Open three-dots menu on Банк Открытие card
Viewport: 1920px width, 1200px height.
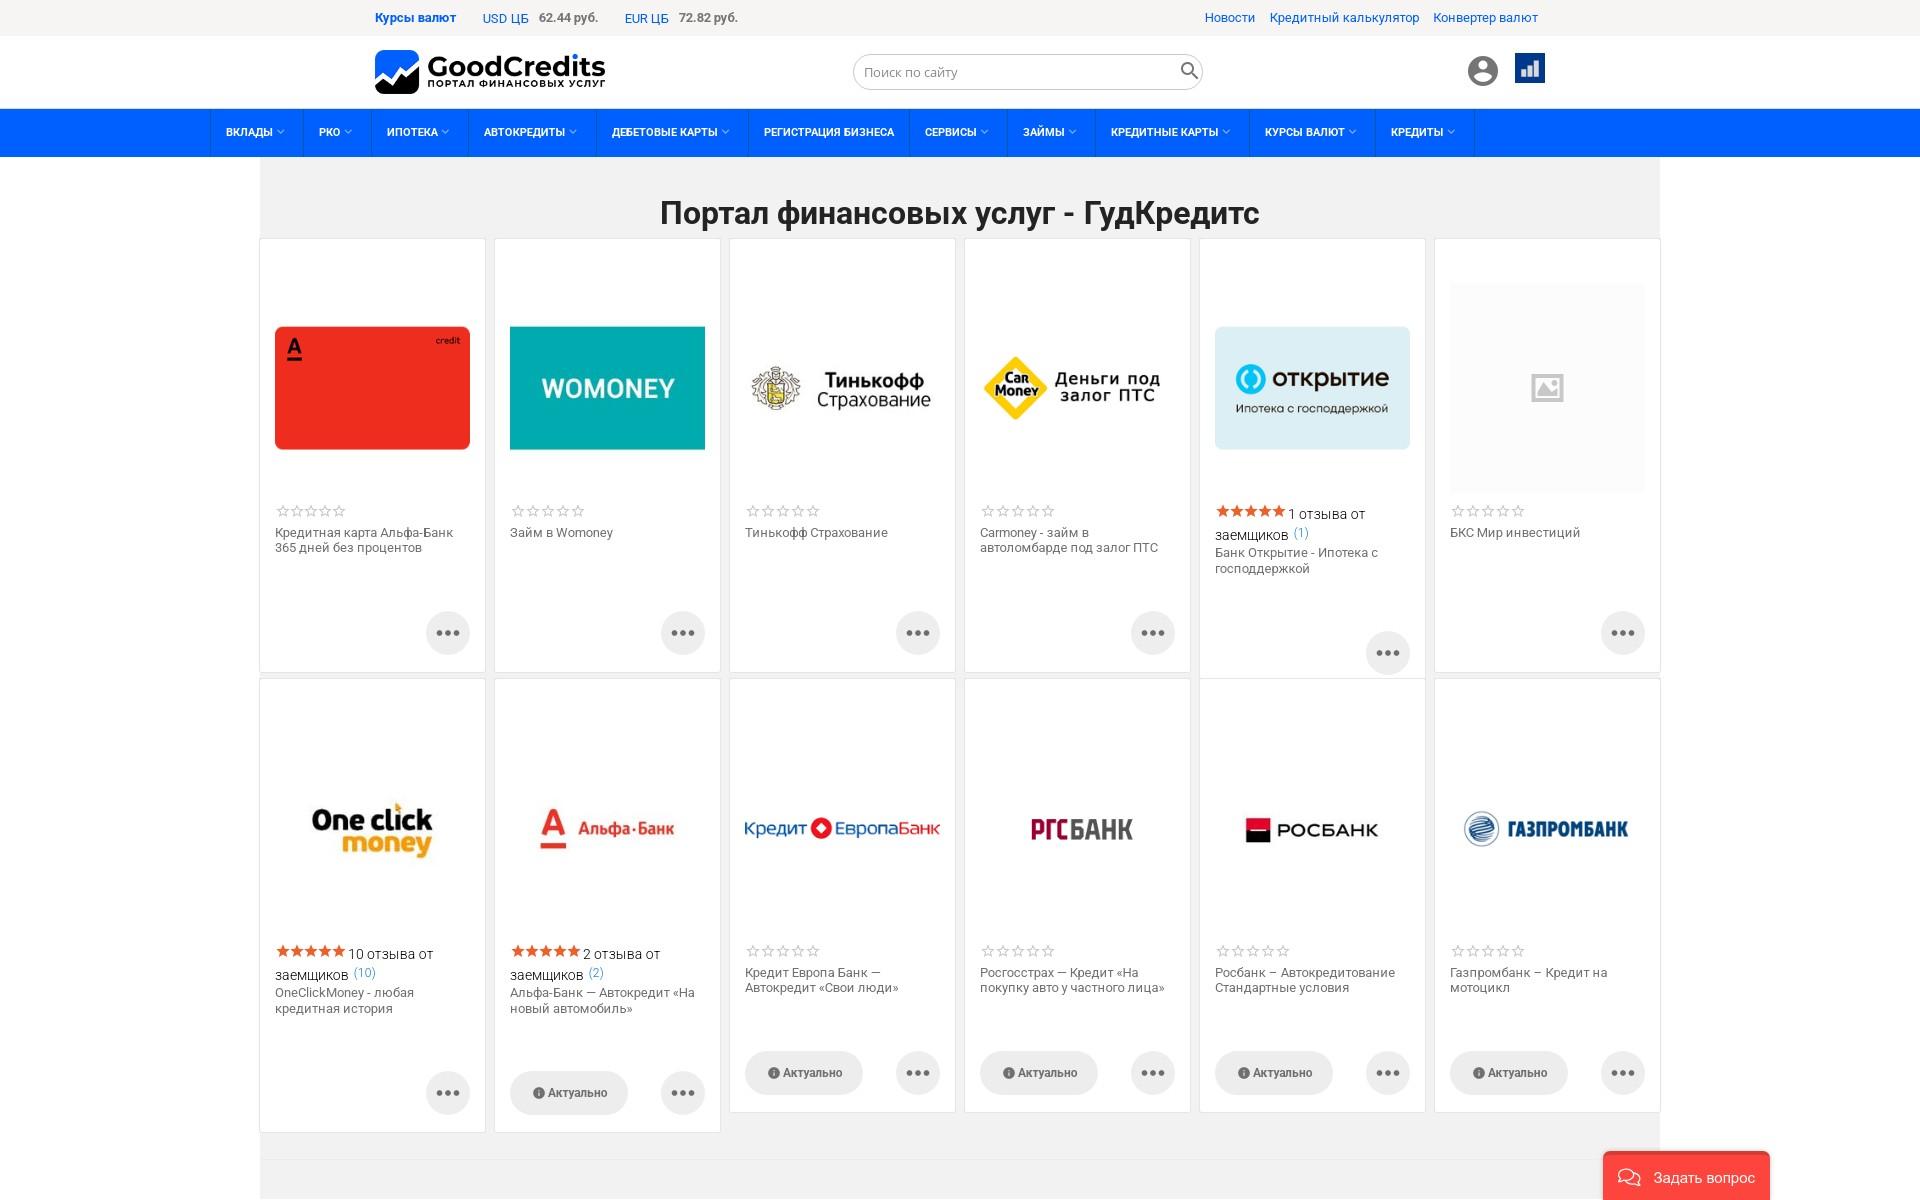[x=1388, y=653]
